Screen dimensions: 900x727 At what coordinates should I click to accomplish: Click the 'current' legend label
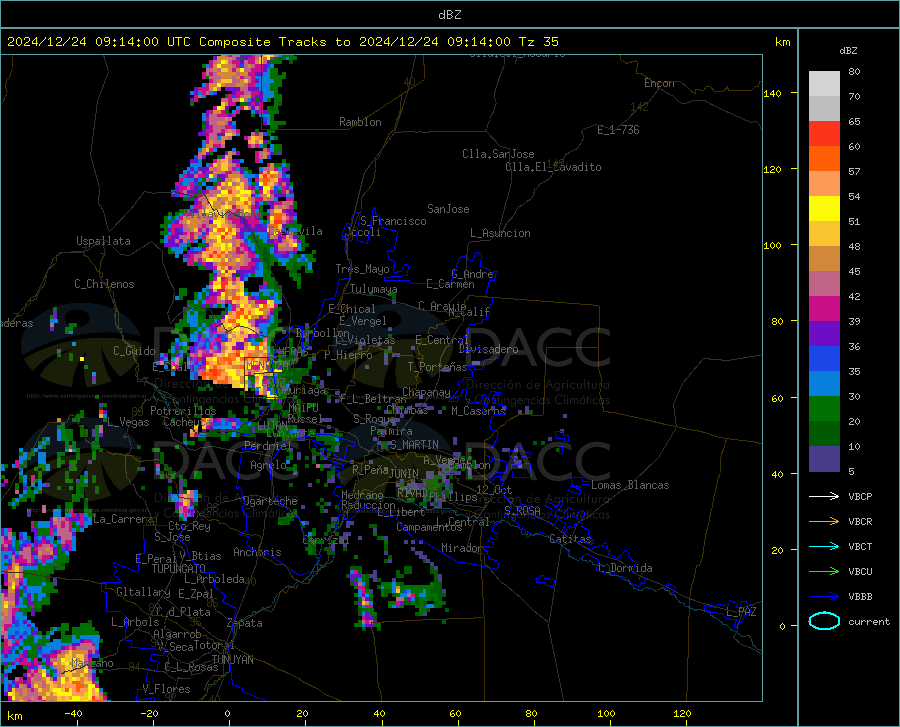(869, 621)
